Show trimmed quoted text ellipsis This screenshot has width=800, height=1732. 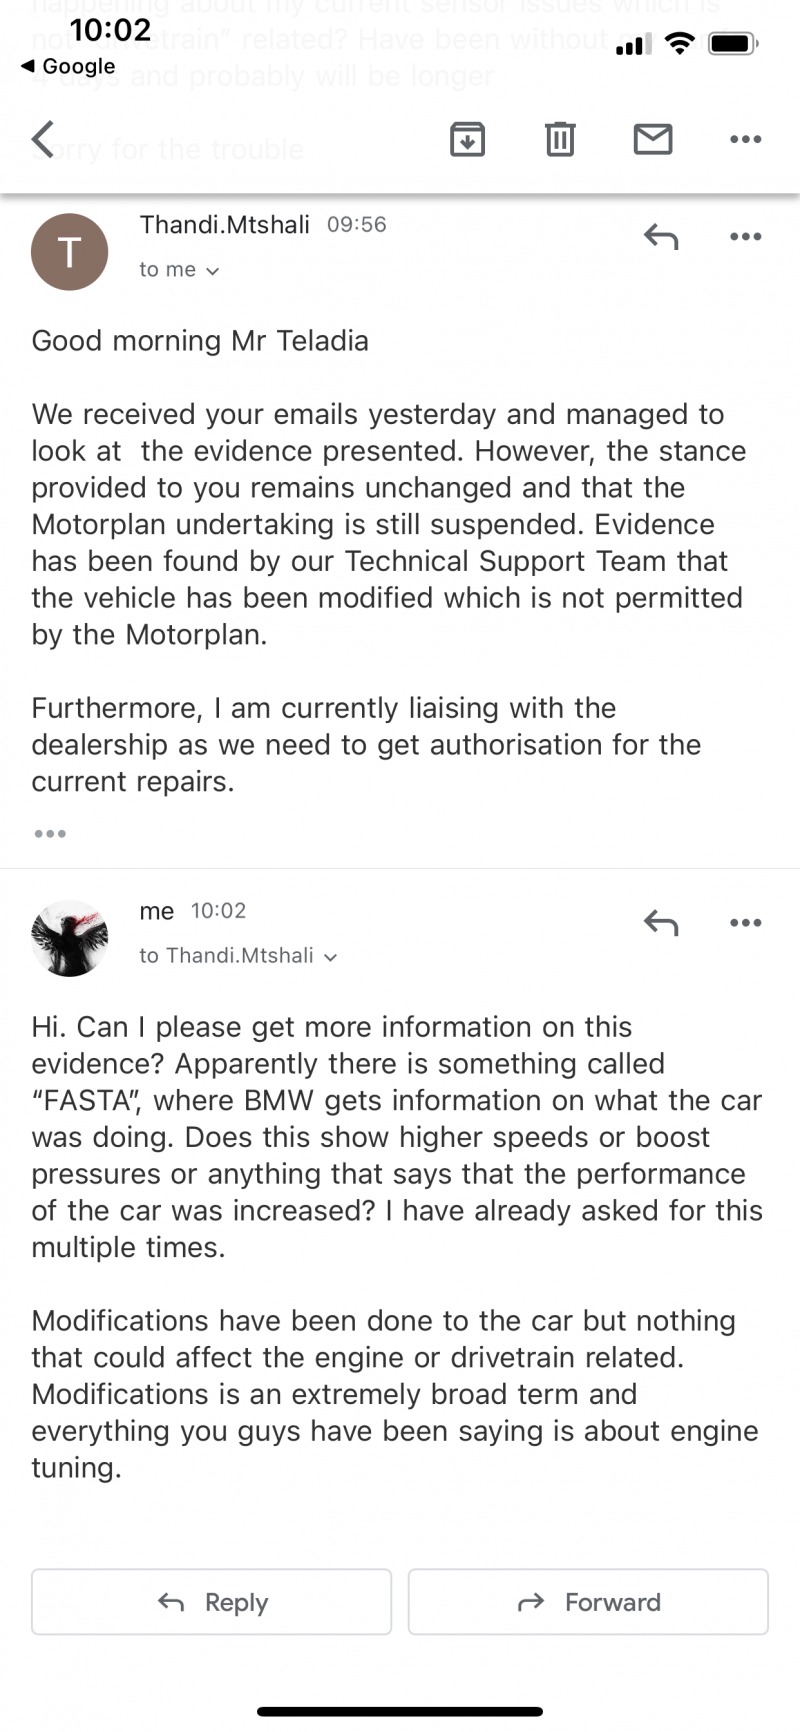point(50,833)
